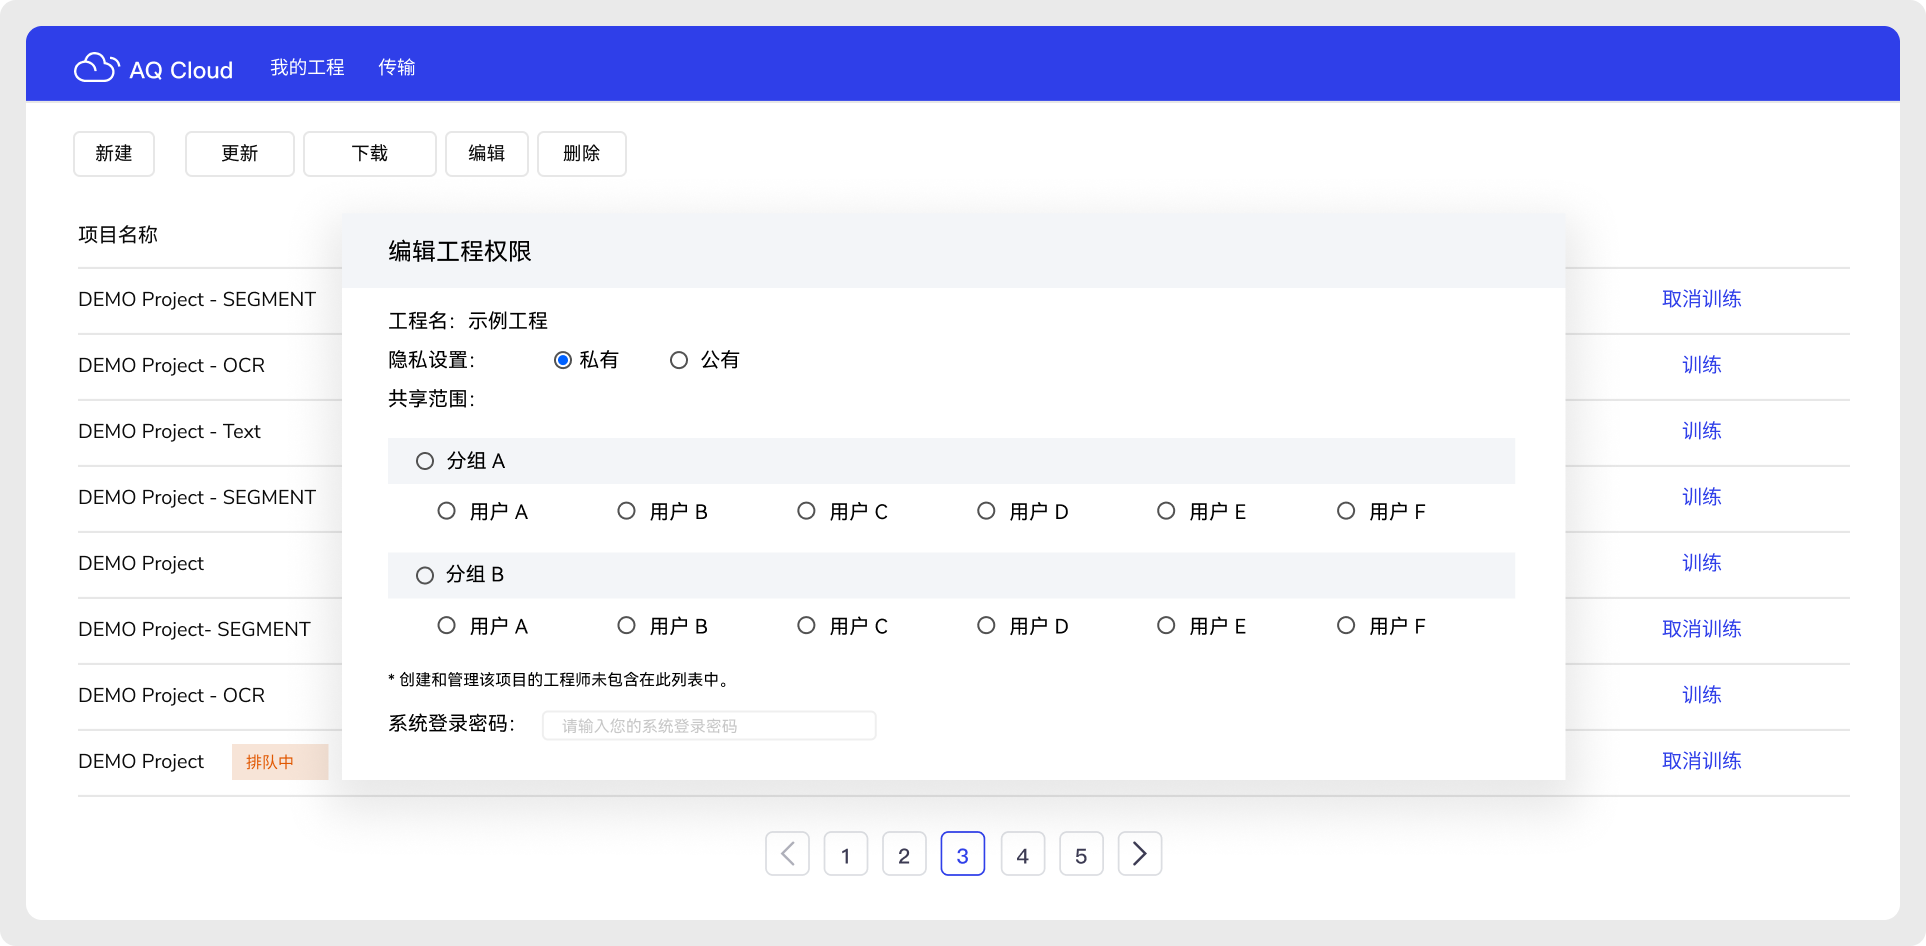Click the AQ Cloud logo icon
Image resolution: width=1926 pixels, height=946 pixels.
coord(96,67)
